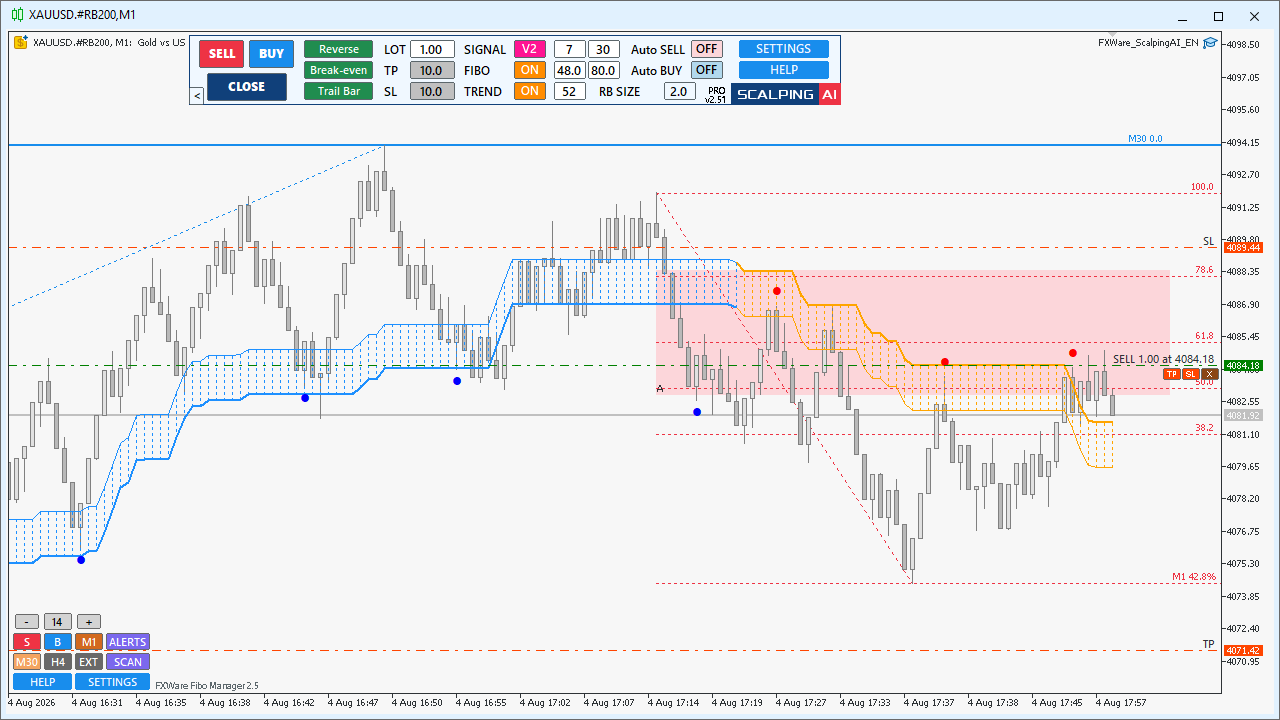Edit the TP value field 10.0
Screen dimensions: 1280x720
432,70
